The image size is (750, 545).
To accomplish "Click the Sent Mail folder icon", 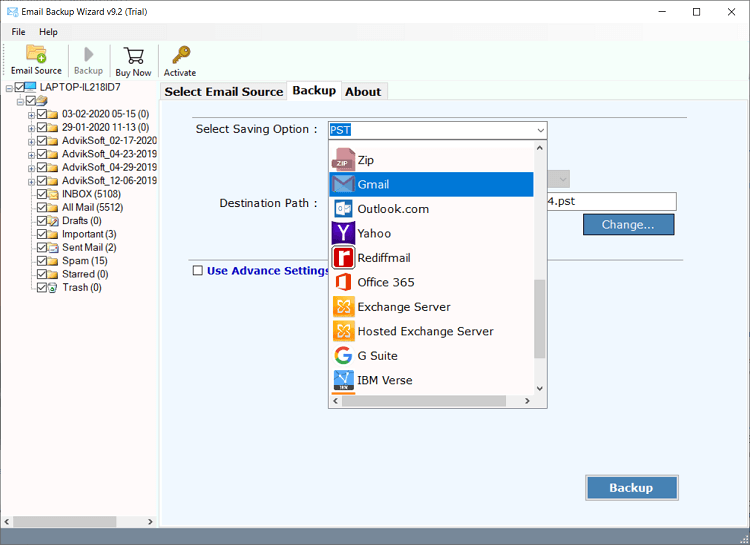I will coord(53,248).
